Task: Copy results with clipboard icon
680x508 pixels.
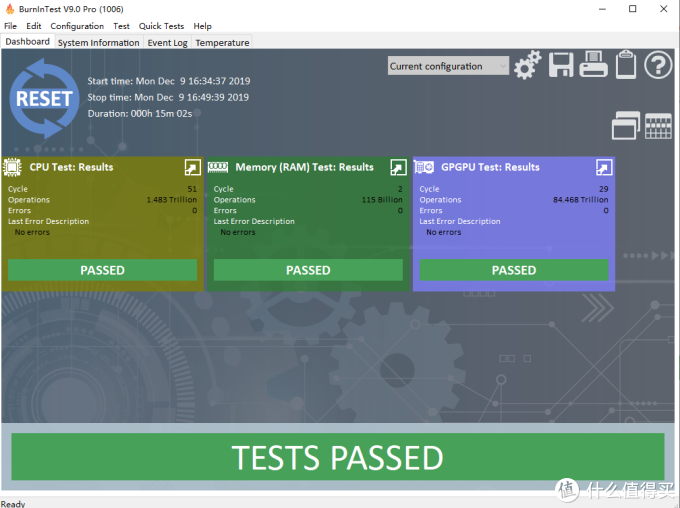Action: click(x=626, y=64)
